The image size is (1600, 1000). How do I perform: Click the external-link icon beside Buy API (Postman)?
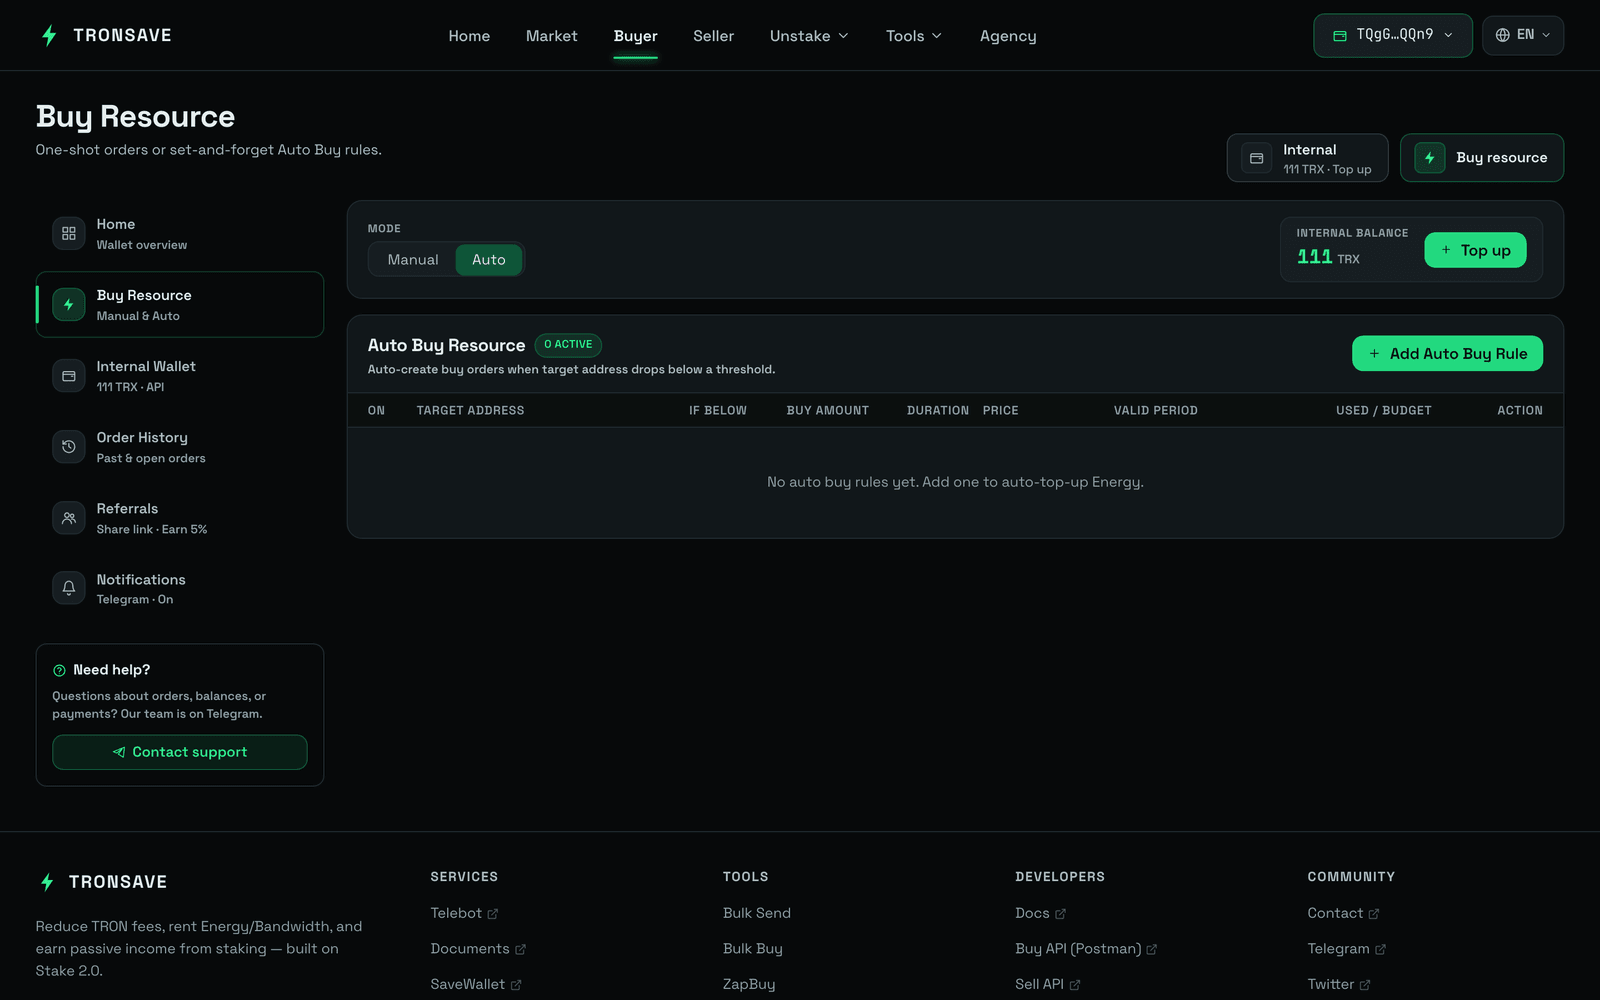1152,949
